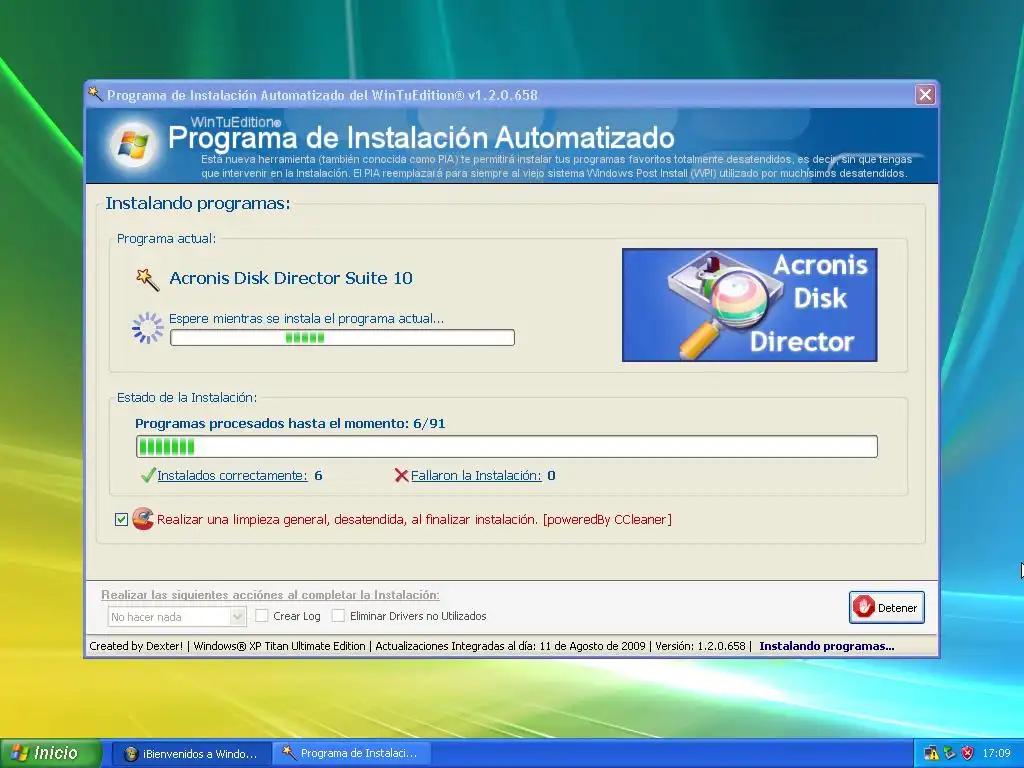Screen dimensions: 1024x768
Task: Click the spinning loading indicator icon
Action: pyautogui.click(x=148, y=328)
